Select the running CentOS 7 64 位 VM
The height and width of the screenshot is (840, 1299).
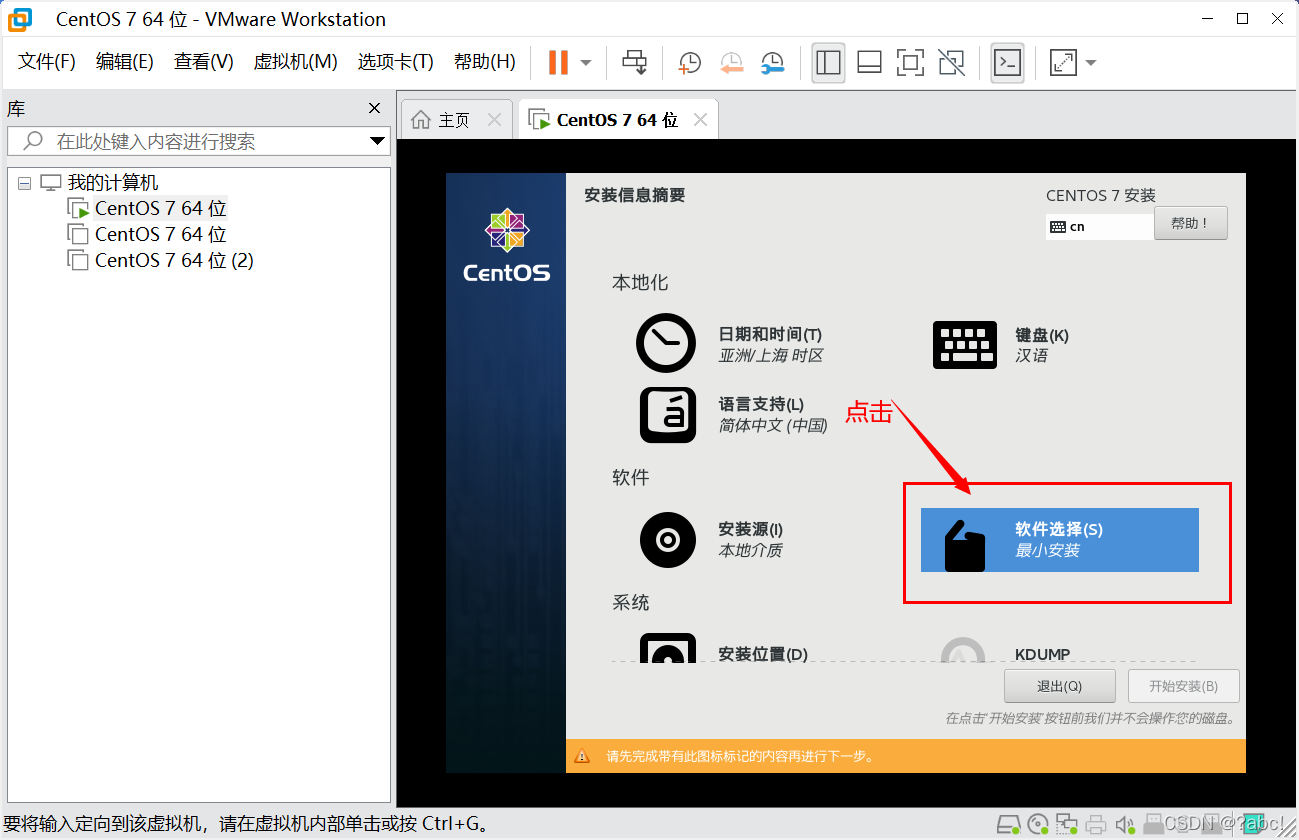(161, 209)
